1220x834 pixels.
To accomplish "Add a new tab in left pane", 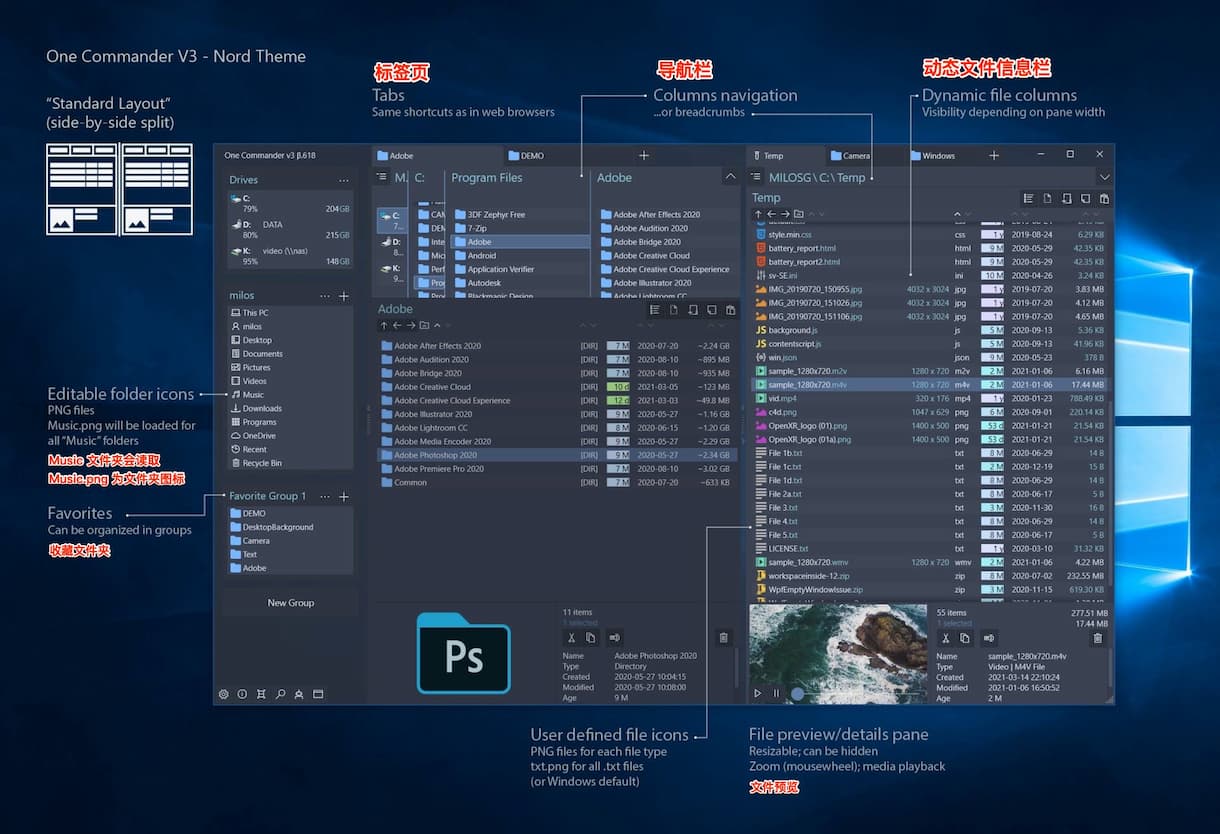I will [x=644, y=156].
